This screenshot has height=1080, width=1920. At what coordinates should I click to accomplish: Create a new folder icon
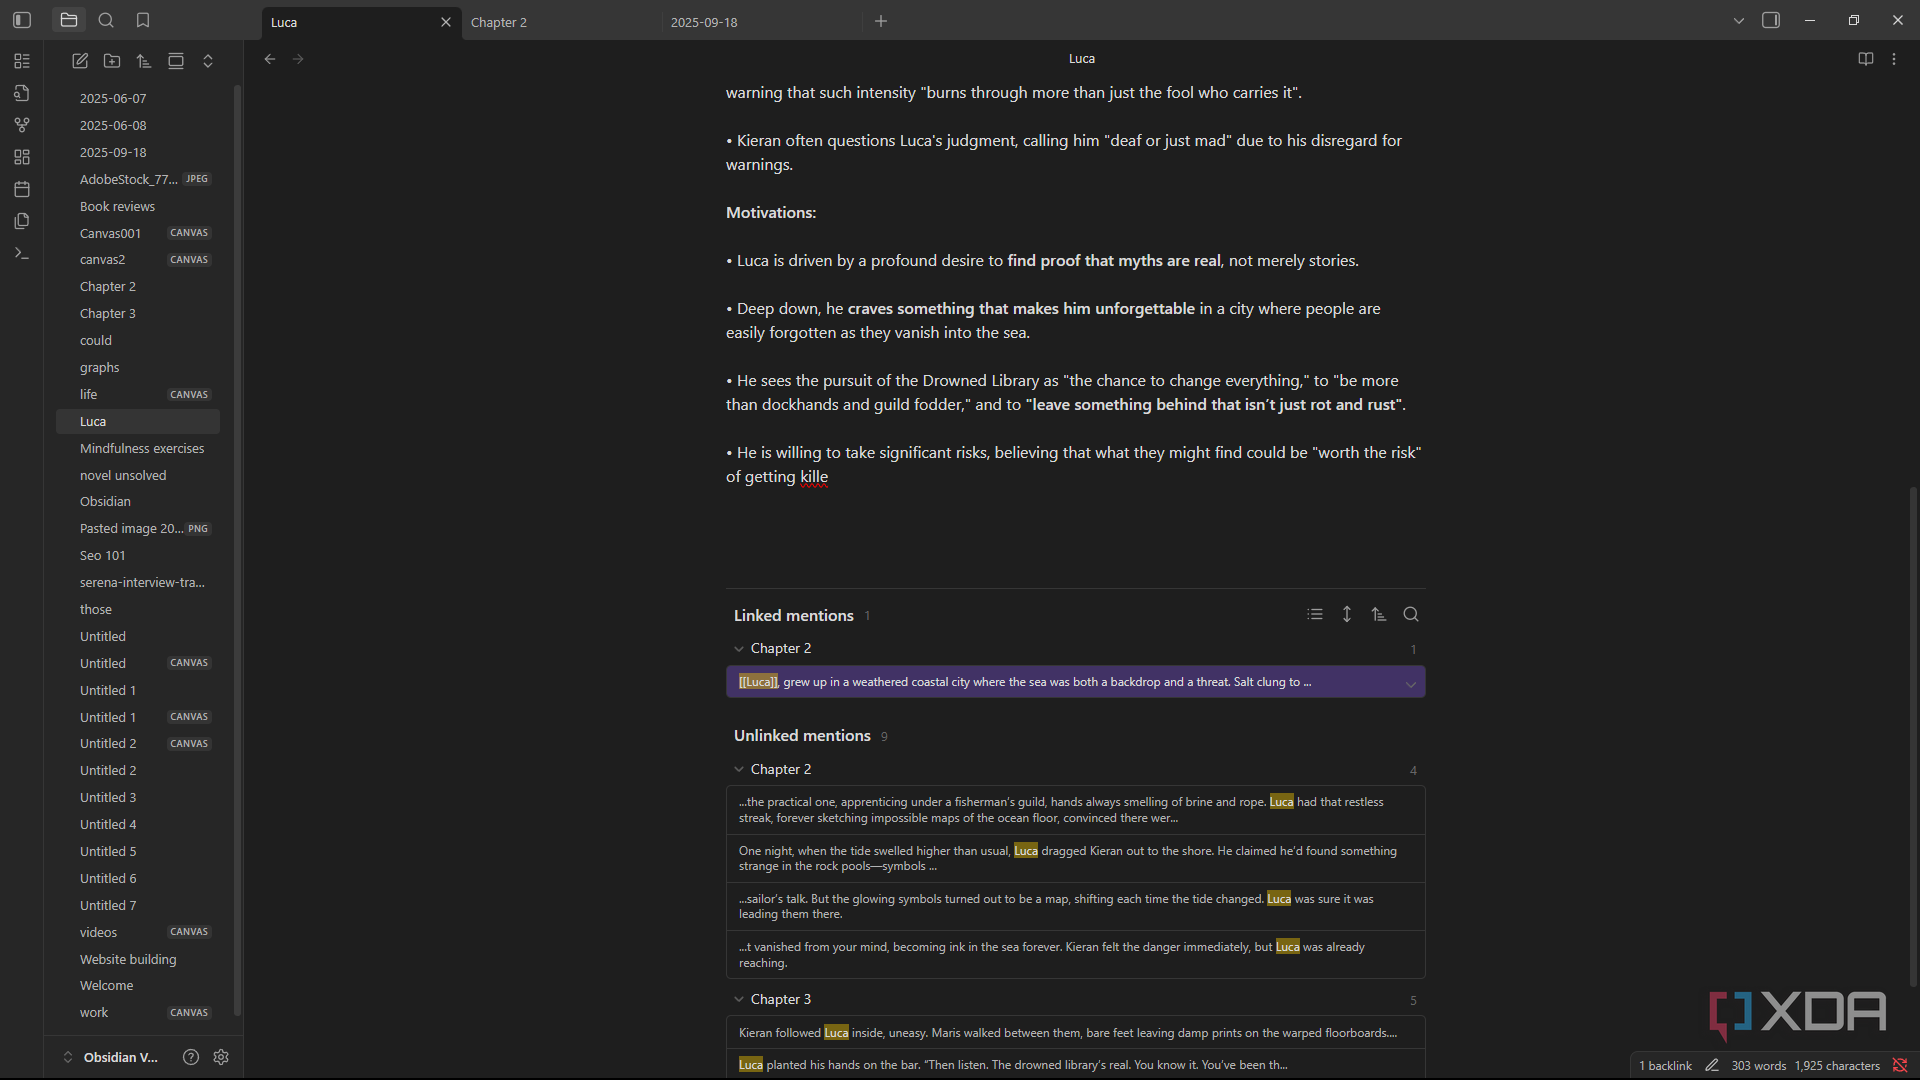(112, 61)
